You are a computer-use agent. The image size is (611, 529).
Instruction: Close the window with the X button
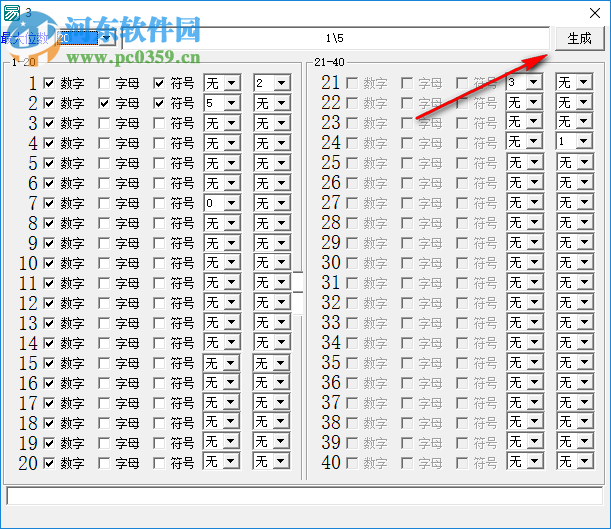(x=595, y=13)
